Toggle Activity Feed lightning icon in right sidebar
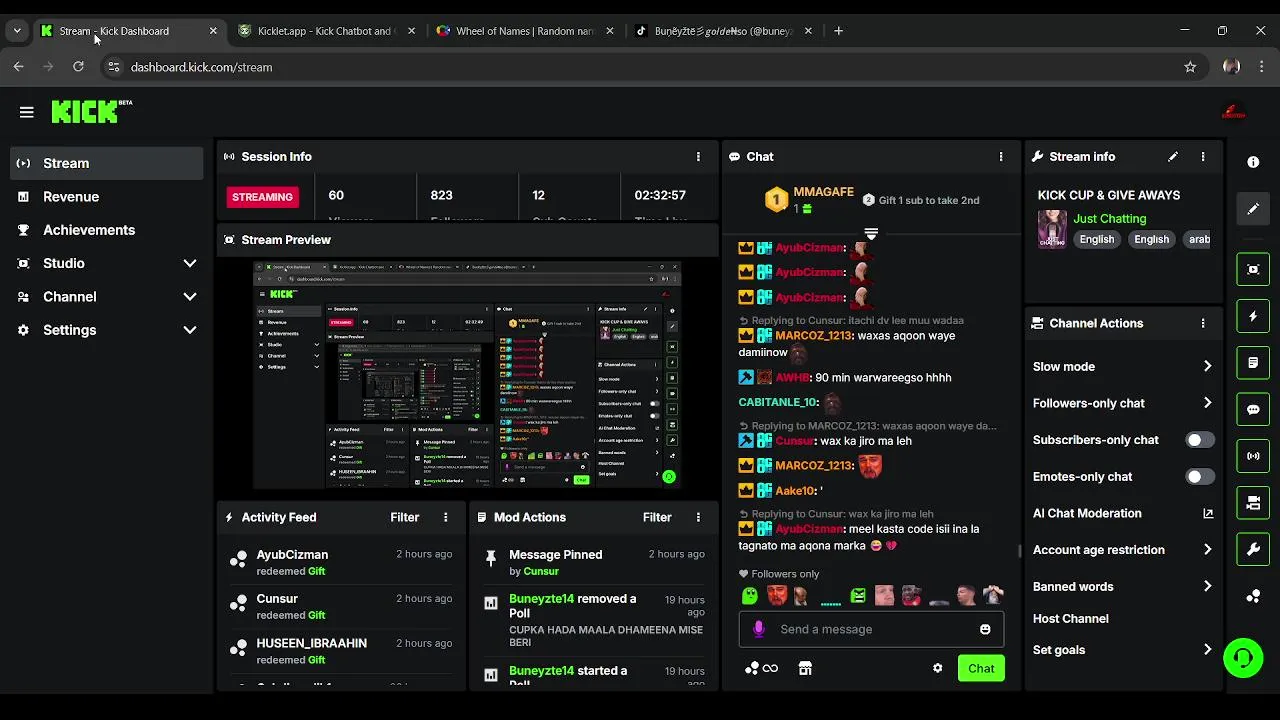This screenshot has width=1280, height=720. pos(1253,316)
